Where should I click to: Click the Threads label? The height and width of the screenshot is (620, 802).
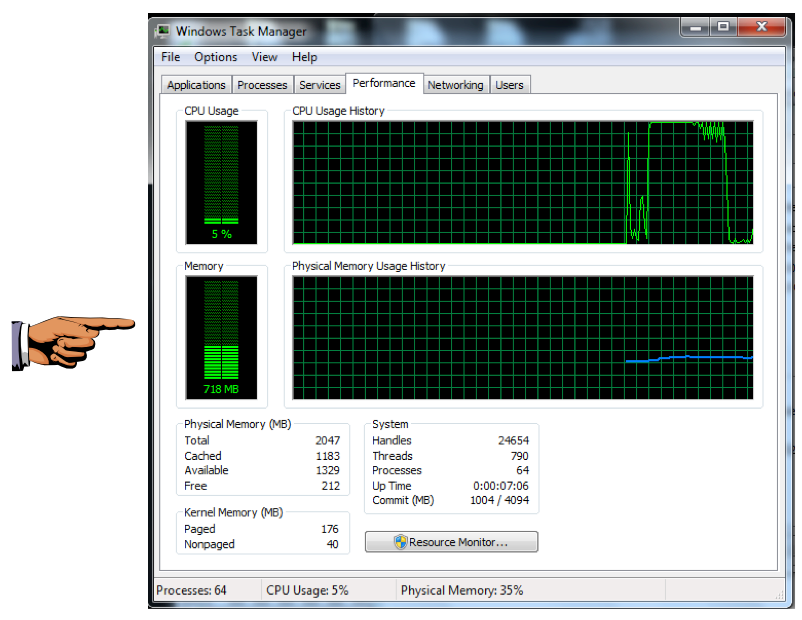coord(392,456)
